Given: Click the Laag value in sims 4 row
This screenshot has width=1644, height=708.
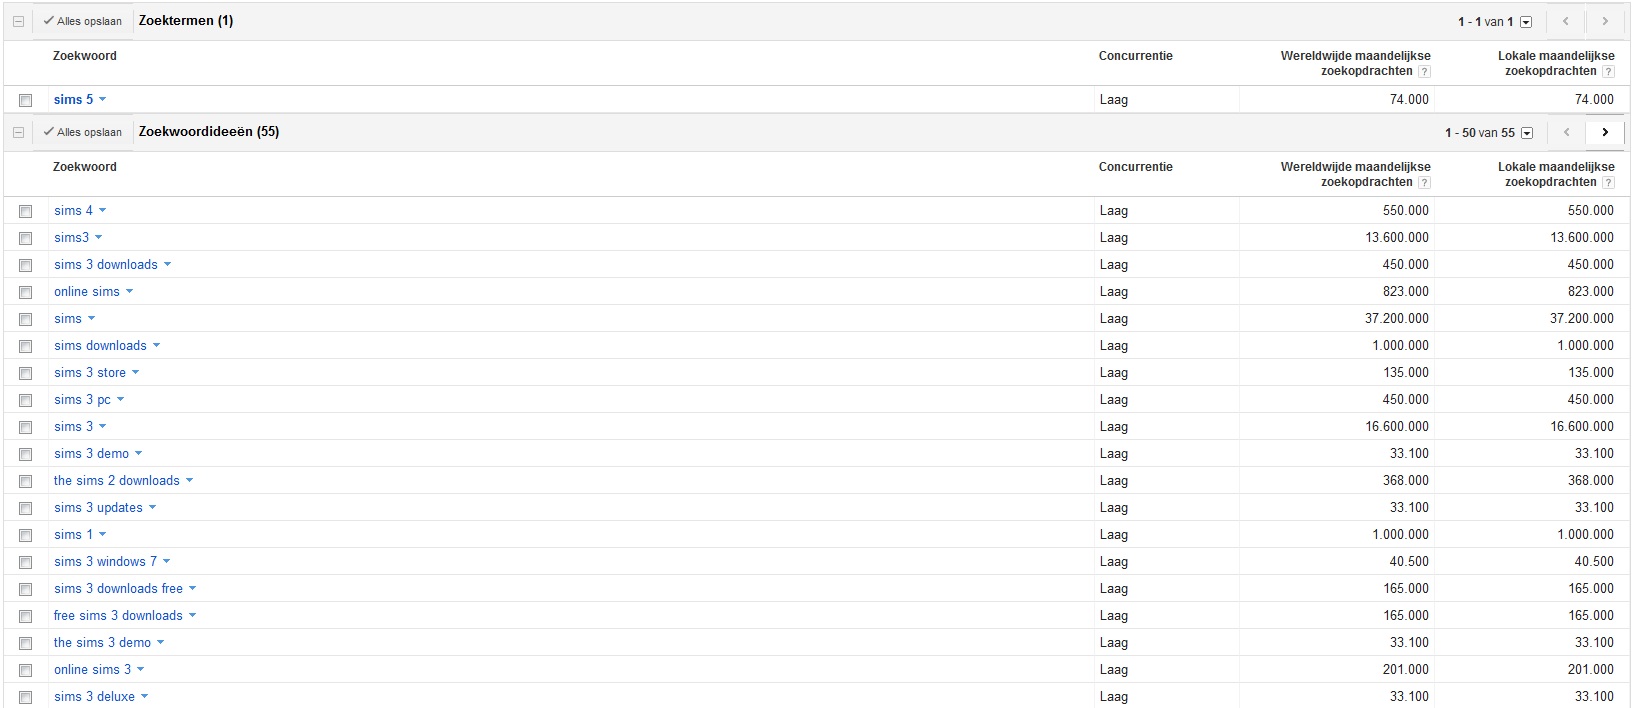Looking at the screenshot, I should tap(1113, 211).
